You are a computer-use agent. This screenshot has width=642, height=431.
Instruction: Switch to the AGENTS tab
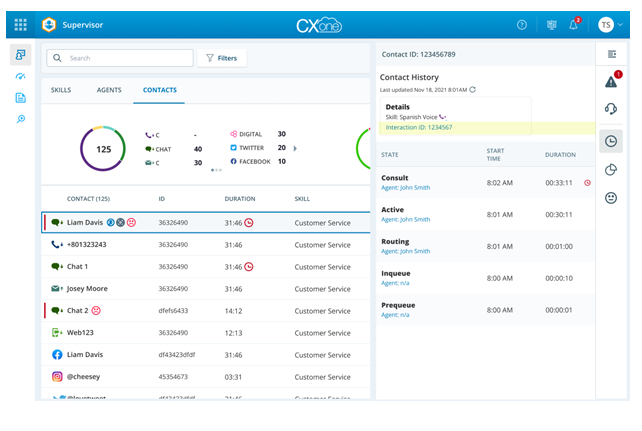point(109,90)
